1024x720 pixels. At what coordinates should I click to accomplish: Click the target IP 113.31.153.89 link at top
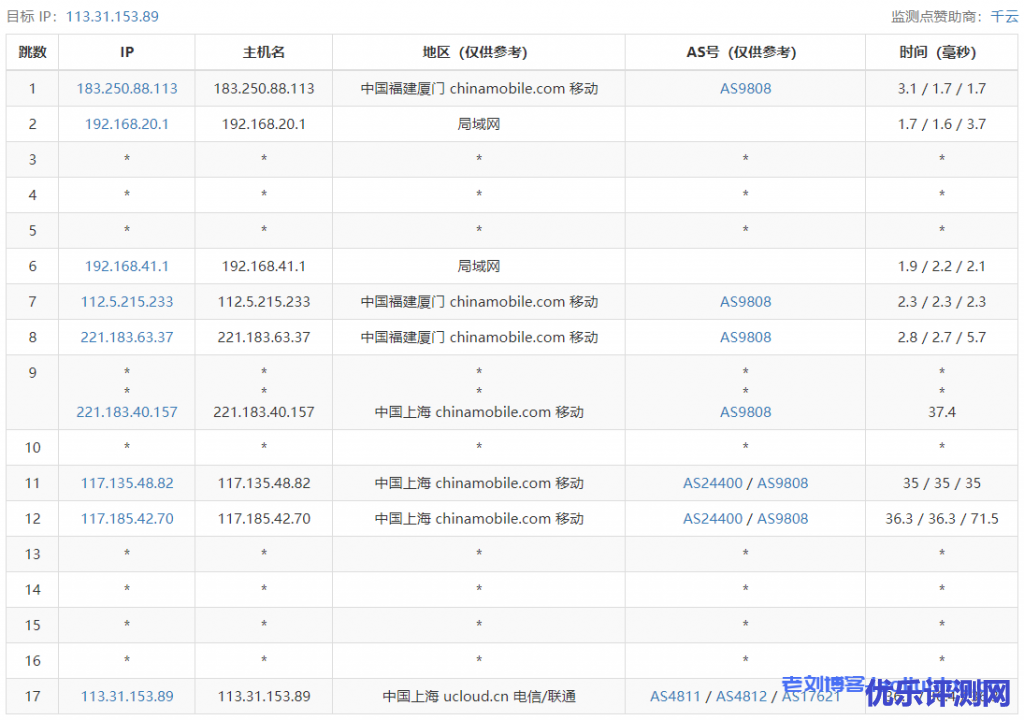pyautogui.click(x=112, y=16)
